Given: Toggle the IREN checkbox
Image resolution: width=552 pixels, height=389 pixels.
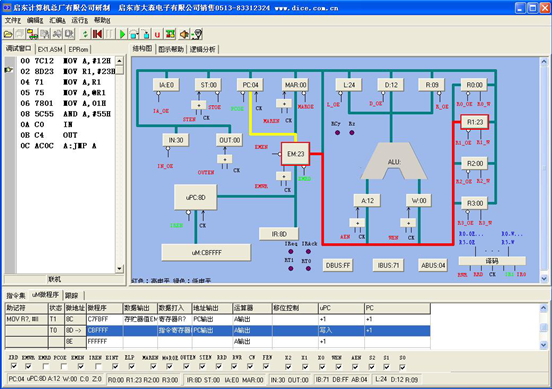Looking at the screenshot, I should pos(98,366).
